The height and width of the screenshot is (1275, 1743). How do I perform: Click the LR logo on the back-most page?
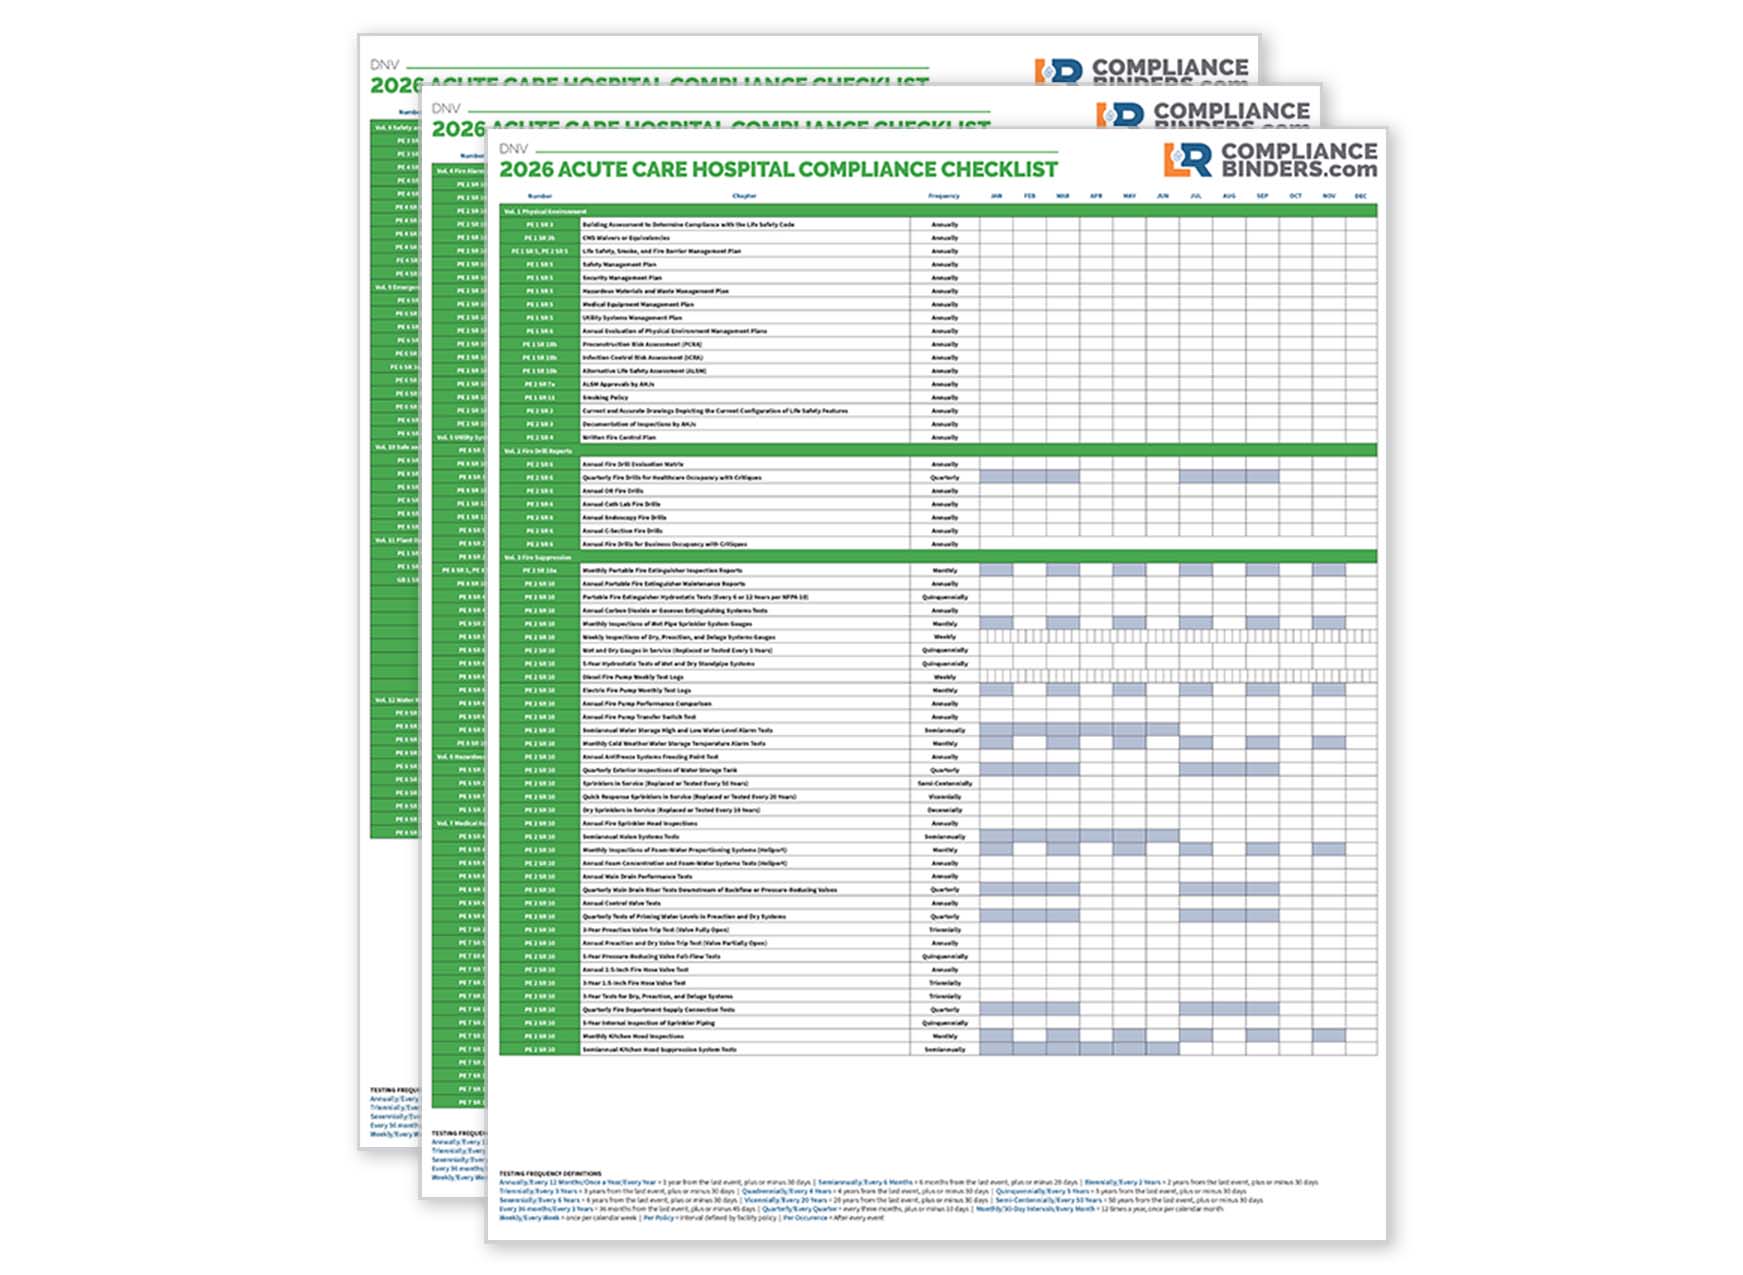(x=1058, y=72)
